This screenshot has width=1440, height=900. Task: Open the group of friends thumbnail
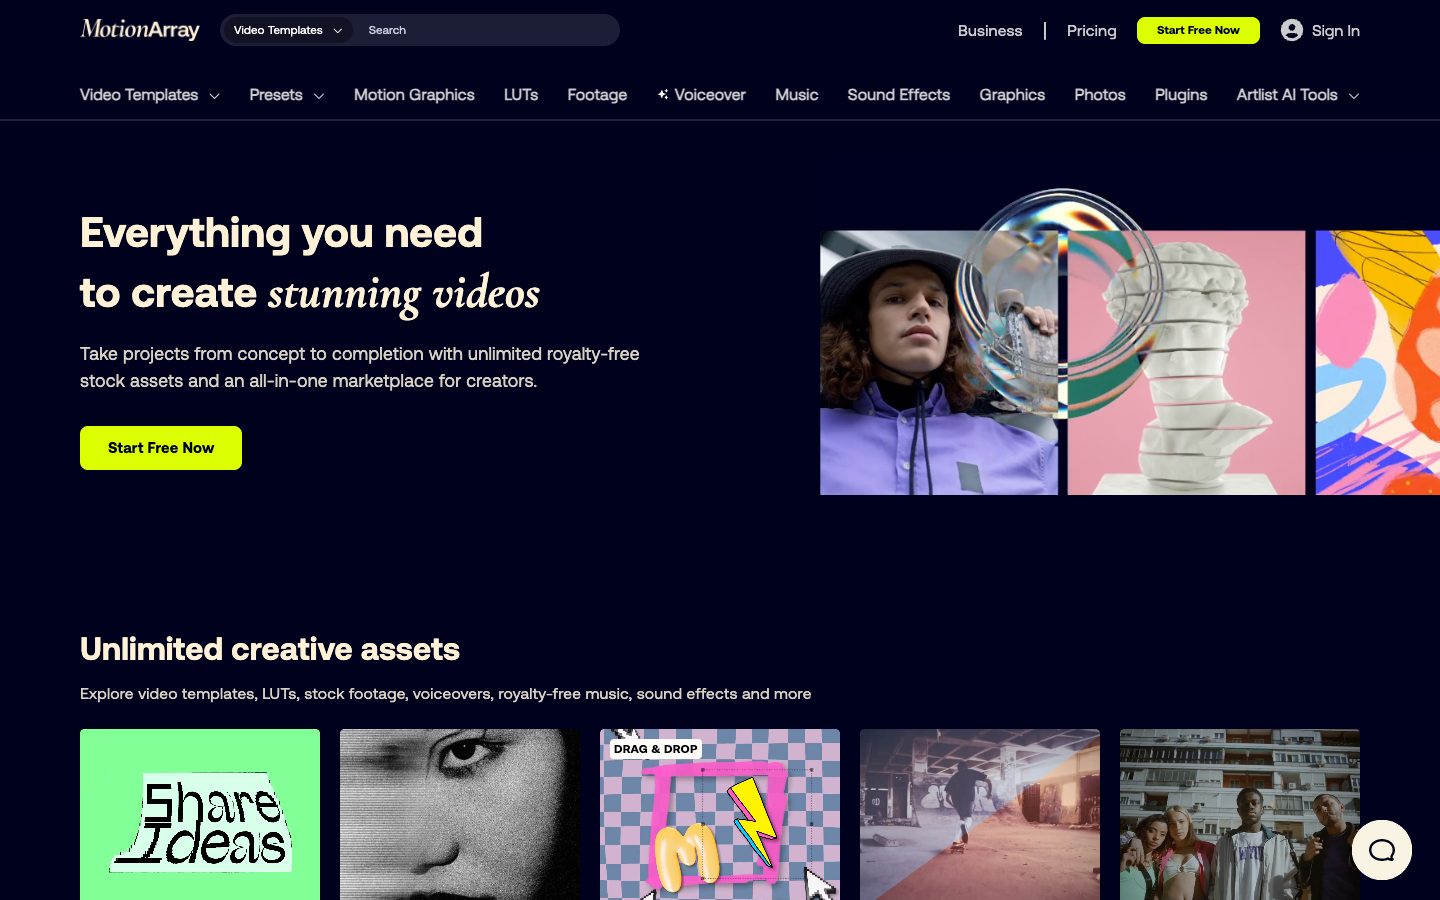[1240, 814]
